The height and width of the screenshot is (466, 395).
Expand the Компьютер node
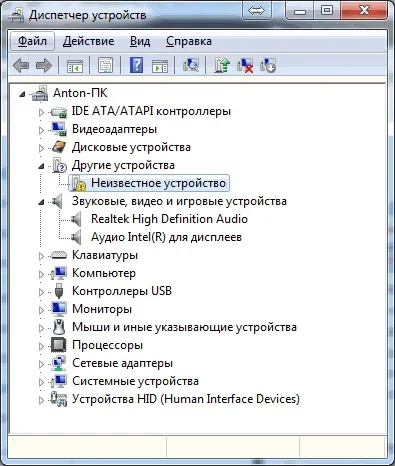point(41,274)
